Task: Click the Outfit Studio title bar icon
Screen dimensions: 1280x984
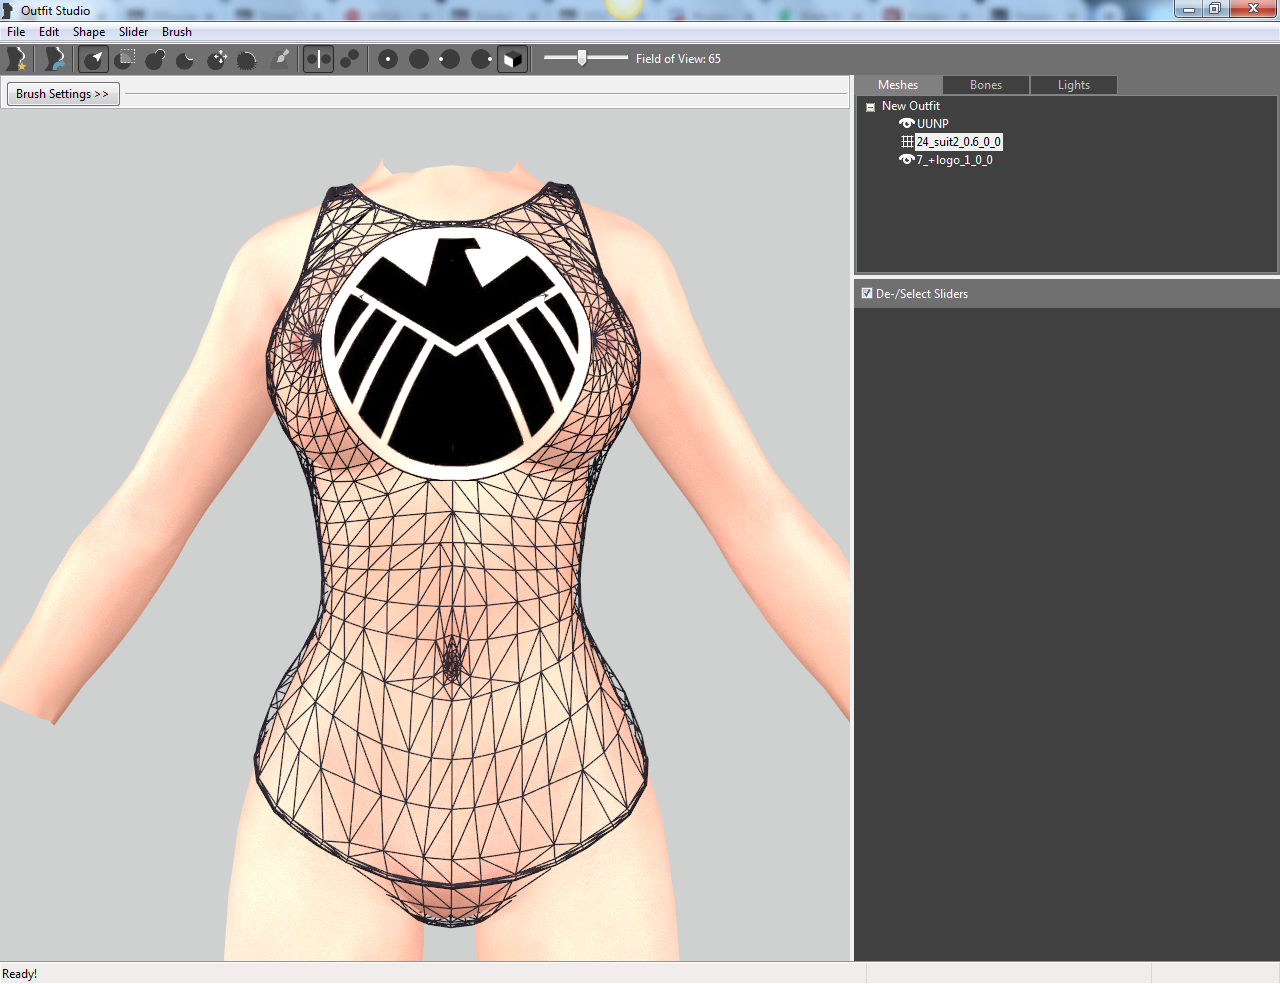Action: [9, 10]
